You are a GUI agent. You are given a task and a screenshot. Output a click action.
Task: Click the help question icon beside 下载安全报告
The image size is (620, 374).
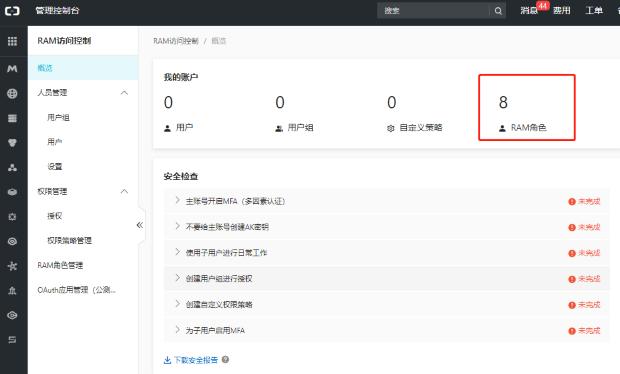click(x=225, y=359)
